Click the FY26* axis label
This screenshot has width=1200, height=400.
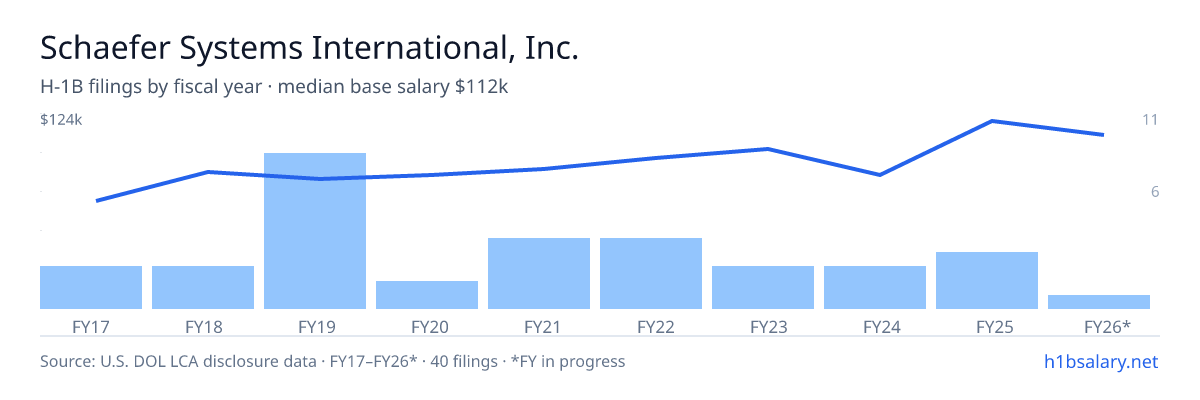(1107, 326)
